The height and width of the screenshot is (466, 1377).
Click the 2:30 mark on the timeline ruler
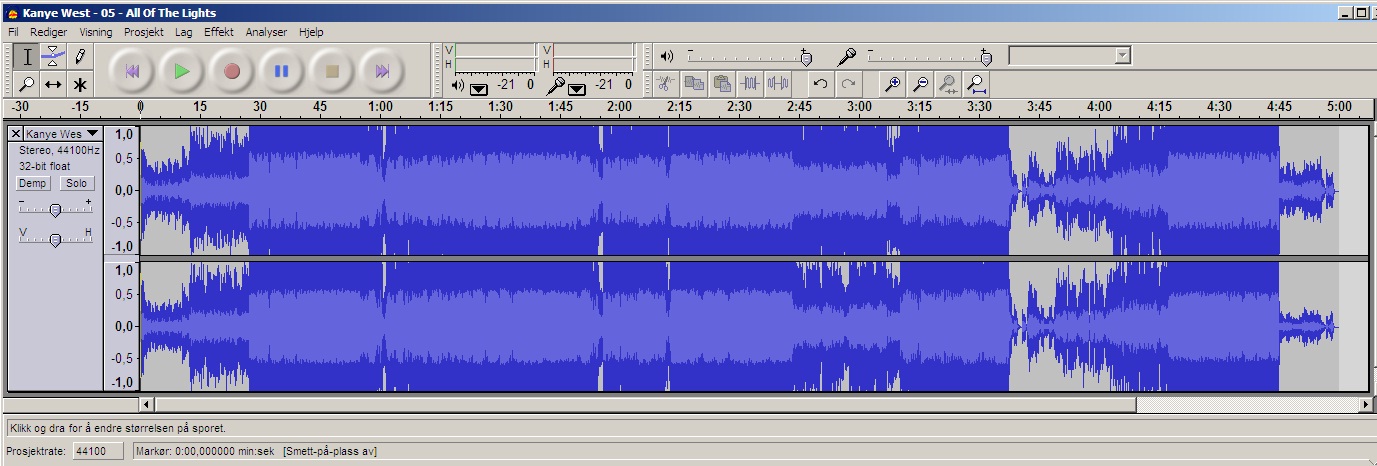(x=739, y=107)
